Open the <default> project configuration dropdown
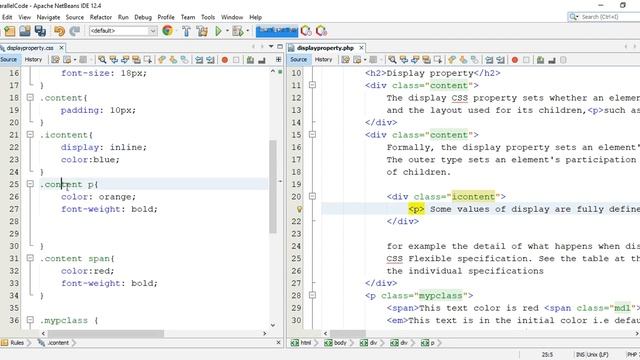Image resolution: width=640 pixels, height=360 pixels. click(123, 31)
